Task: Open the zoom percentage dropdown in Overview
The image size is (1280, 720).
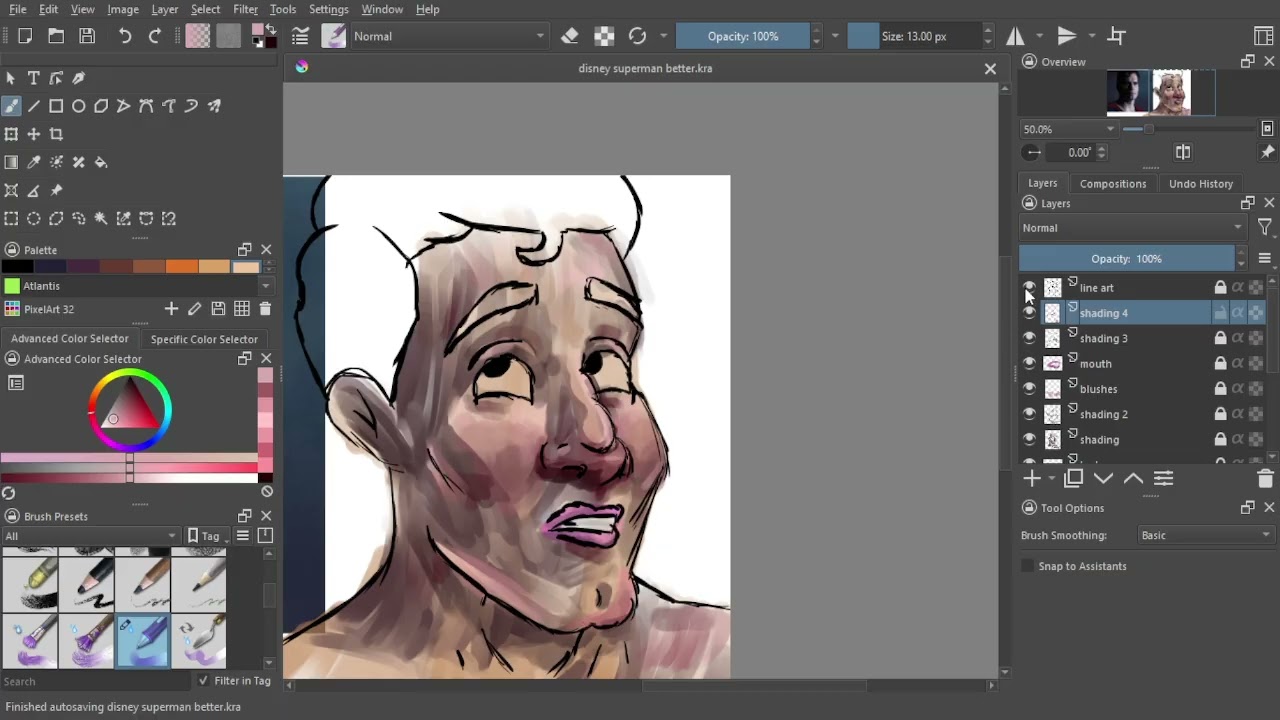Action: [x=1068, y=129]
